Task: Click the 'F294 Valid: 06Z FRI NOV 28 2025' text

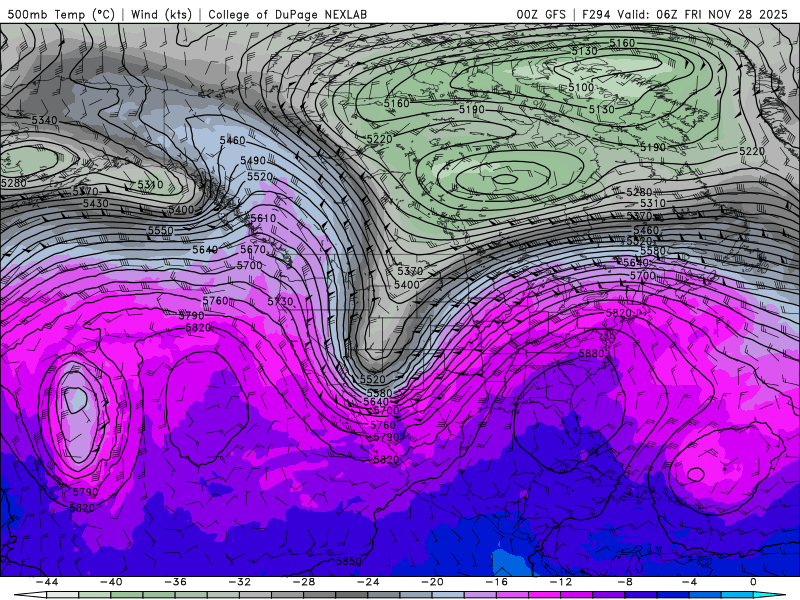Action: click(685, 14)
